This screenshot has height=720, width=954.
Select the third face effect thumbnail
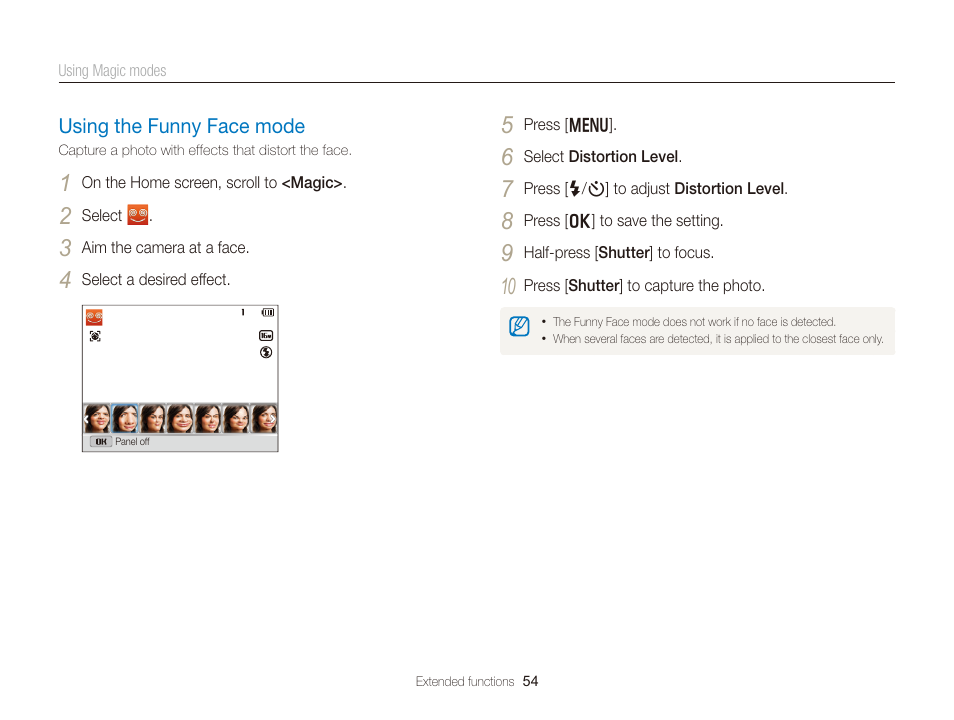152,418
